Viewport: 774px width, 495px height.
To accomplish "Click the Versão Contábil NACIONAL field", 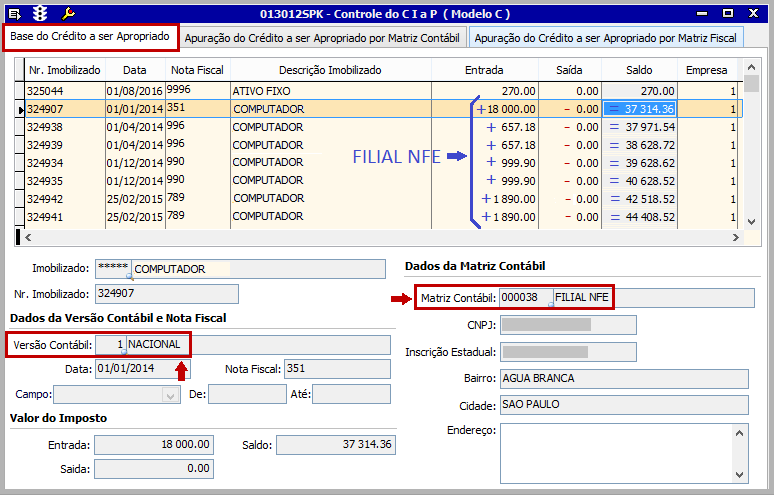I will point(258,344).
